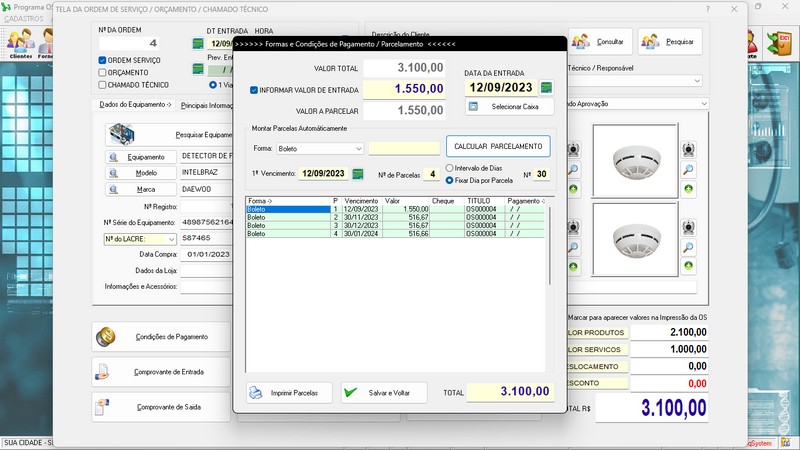This screenshot has width=800, height=450.
Task: Click printer icon on Imprimir Parcelas
Action: [x=256, y=393]
